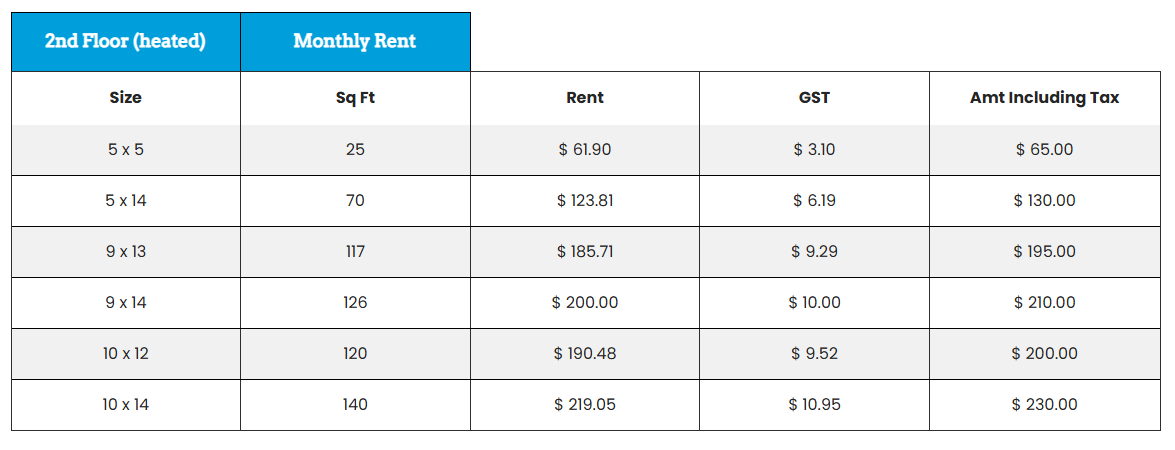Viewport: 1175px width, 450px height.
Task: Select the $ 65.00 total amount
Action: click(x=1044, y=150)
